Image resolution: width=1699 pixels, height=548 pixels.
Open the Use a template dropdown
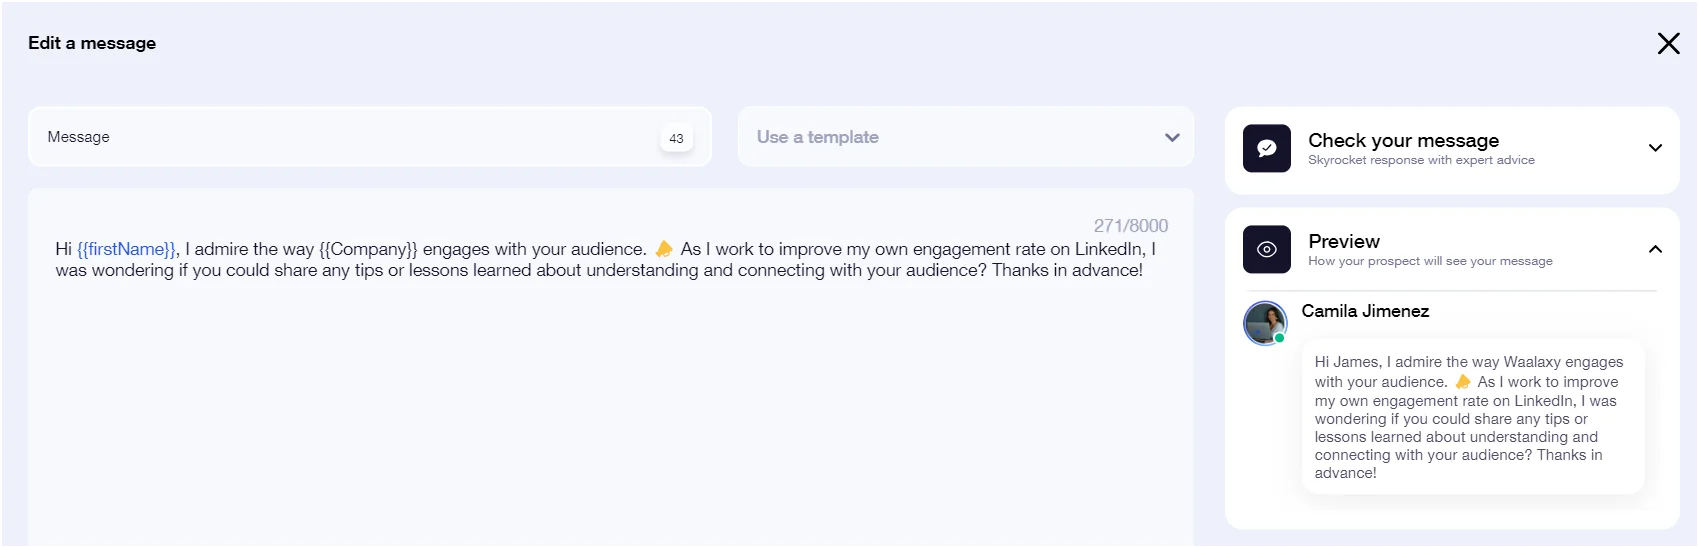point(966,137)
